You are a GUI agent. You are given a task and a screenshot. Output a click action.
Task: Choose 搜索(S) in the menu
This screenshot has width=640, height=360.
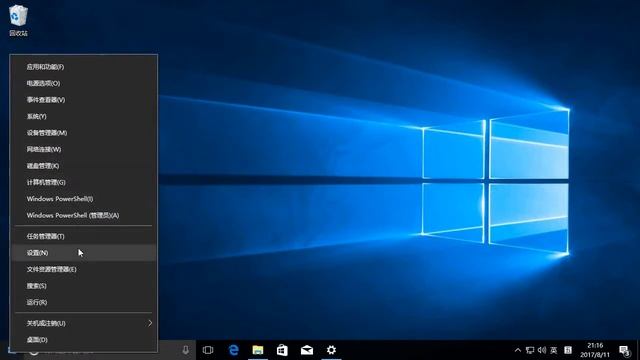click(x=83, y=286)
